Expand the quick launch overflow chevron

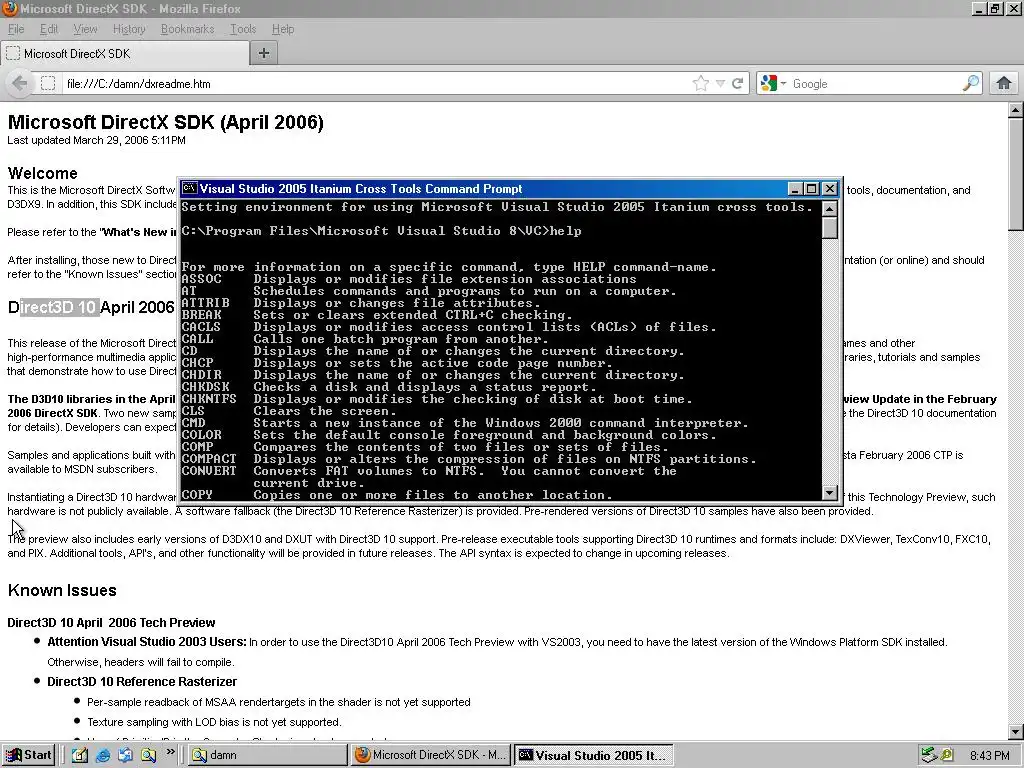170,752
